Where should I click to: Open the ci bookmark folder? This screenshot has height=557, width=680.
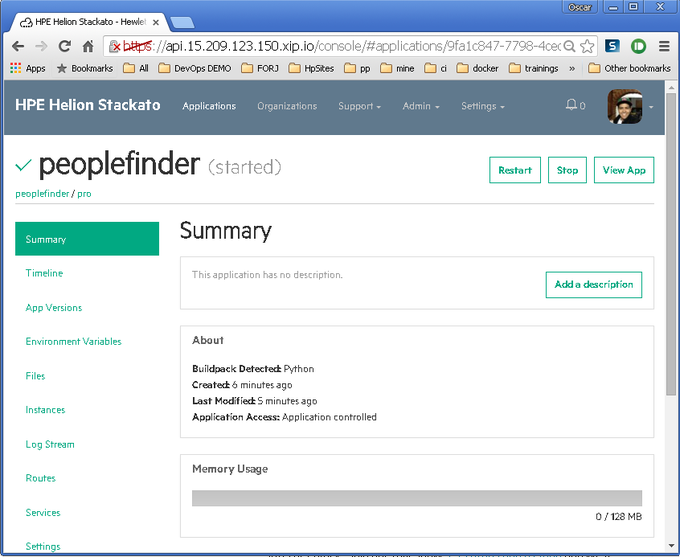435,68
